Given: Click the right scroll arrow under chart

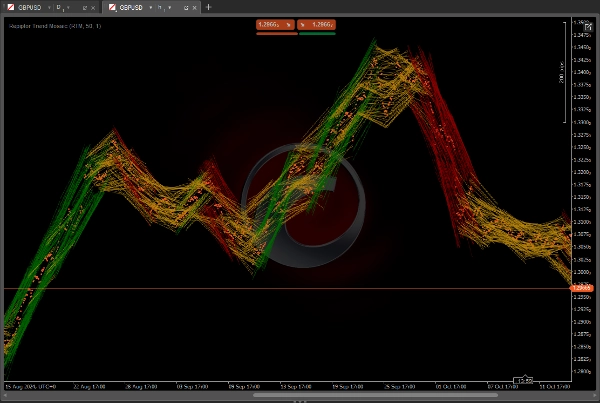Looking at the screenshot, I should click(x=596, y=395).
